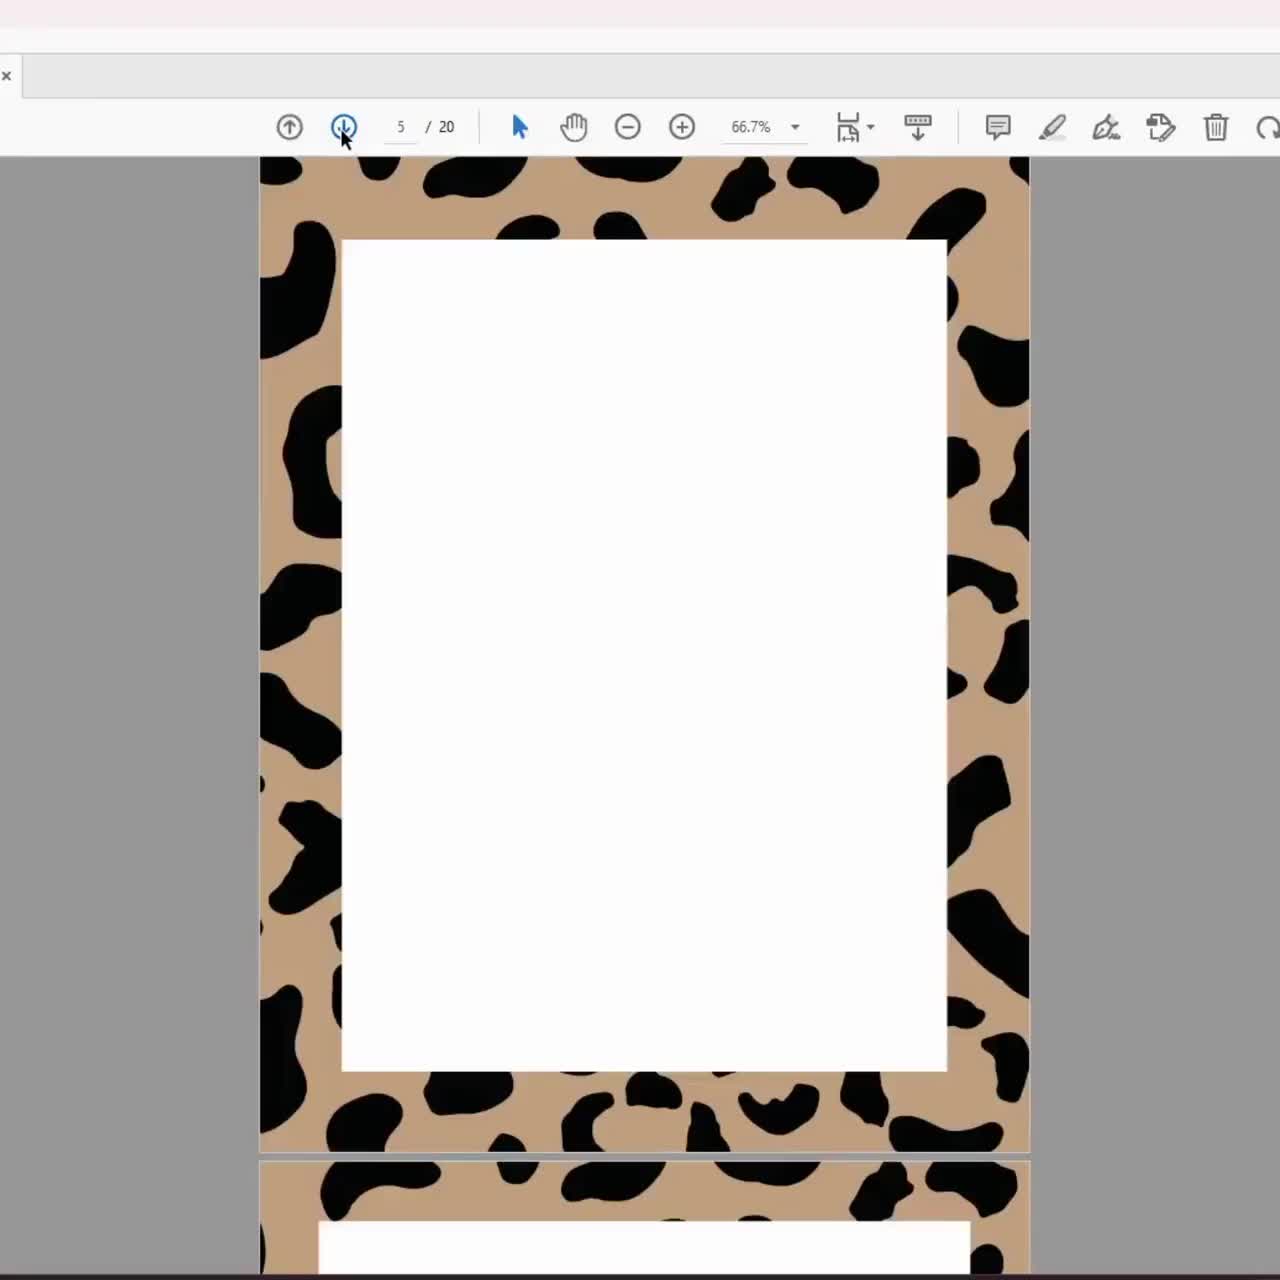Click the continuous scrolling view icon

(917, 127)
